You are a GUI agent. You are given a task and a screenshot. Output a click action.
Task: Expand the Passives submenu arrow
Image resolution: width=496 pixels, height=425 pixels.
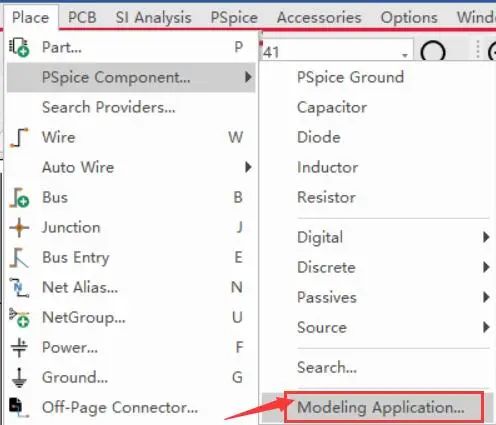pos(486,297)
